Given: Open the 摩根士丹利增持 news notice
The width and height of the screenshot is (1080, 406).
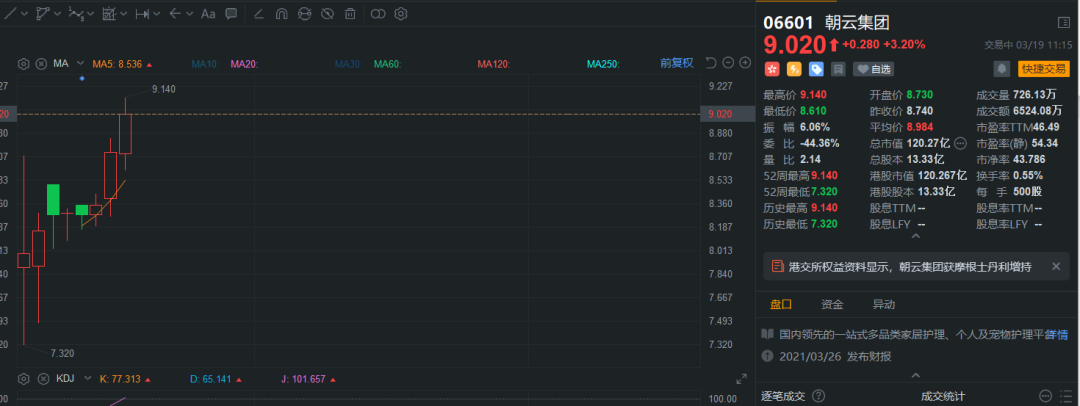Looking at the screenshot, I should point(910,266).
